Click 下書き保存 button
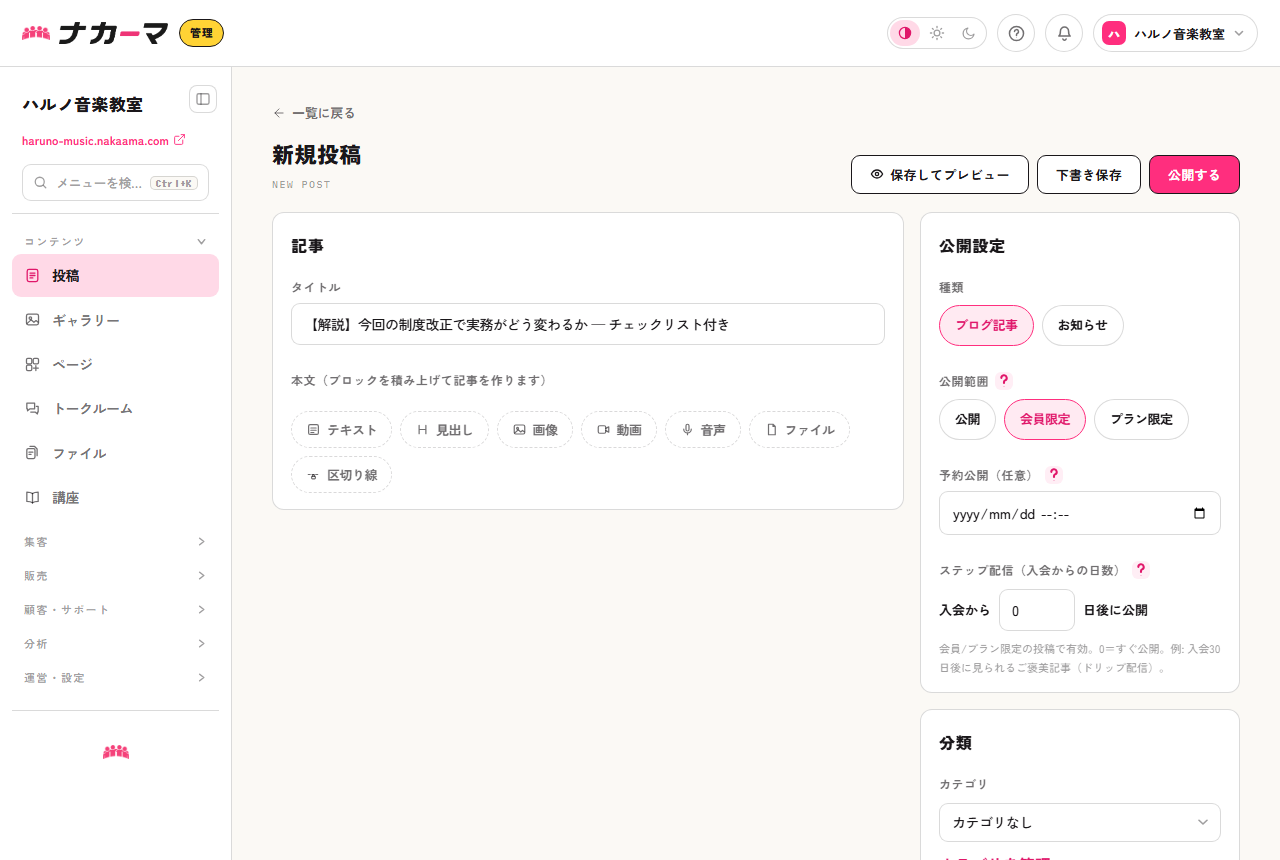 coord(1089,174)
